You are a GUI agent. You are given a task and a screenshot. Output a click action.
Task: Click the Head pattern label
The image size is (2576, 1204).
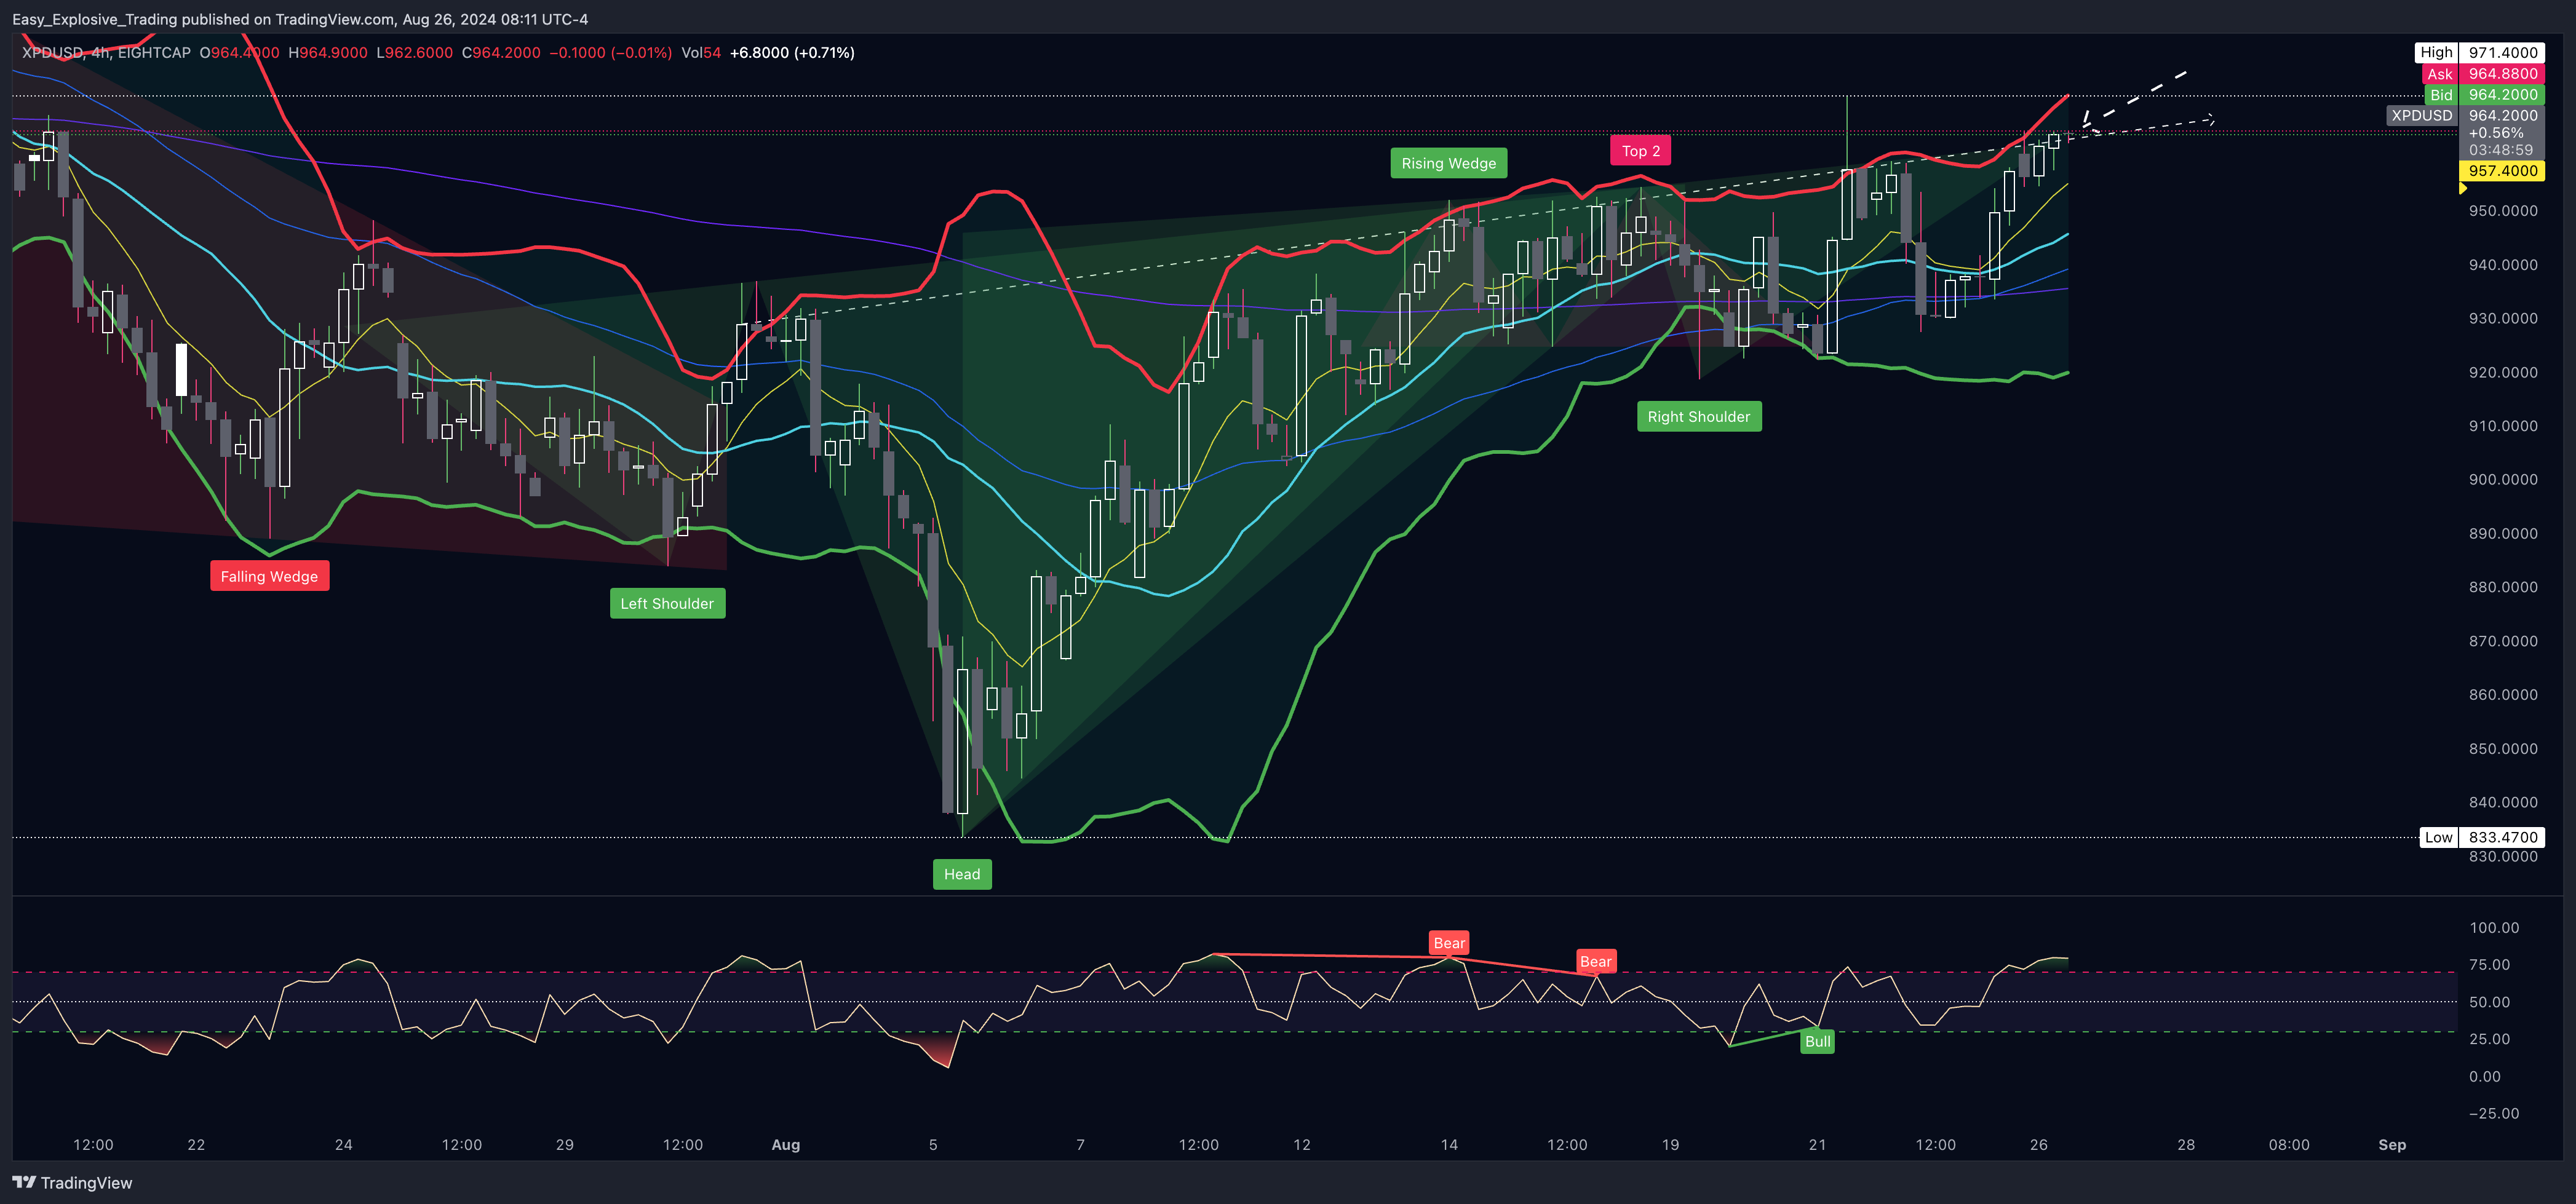(962, 874)
